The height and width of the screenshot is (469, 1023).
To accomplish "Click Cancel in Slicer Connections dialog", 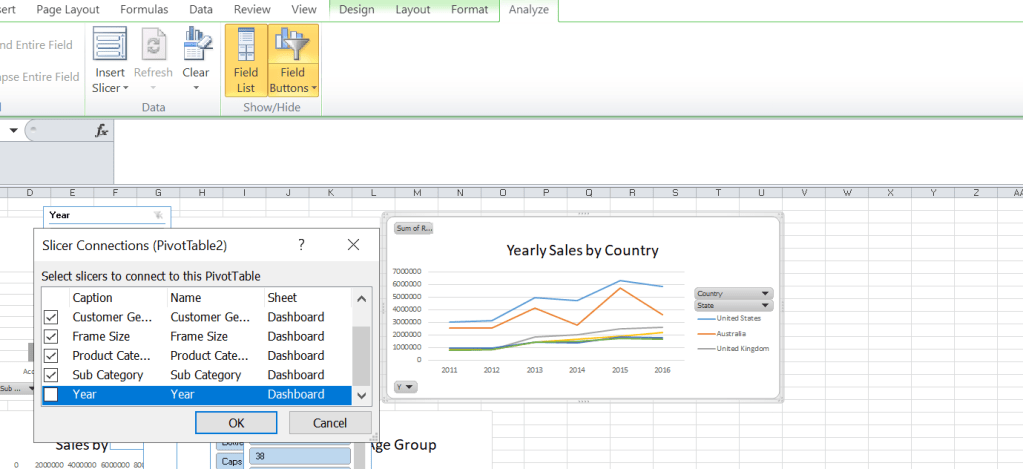I will pos(330,423).
